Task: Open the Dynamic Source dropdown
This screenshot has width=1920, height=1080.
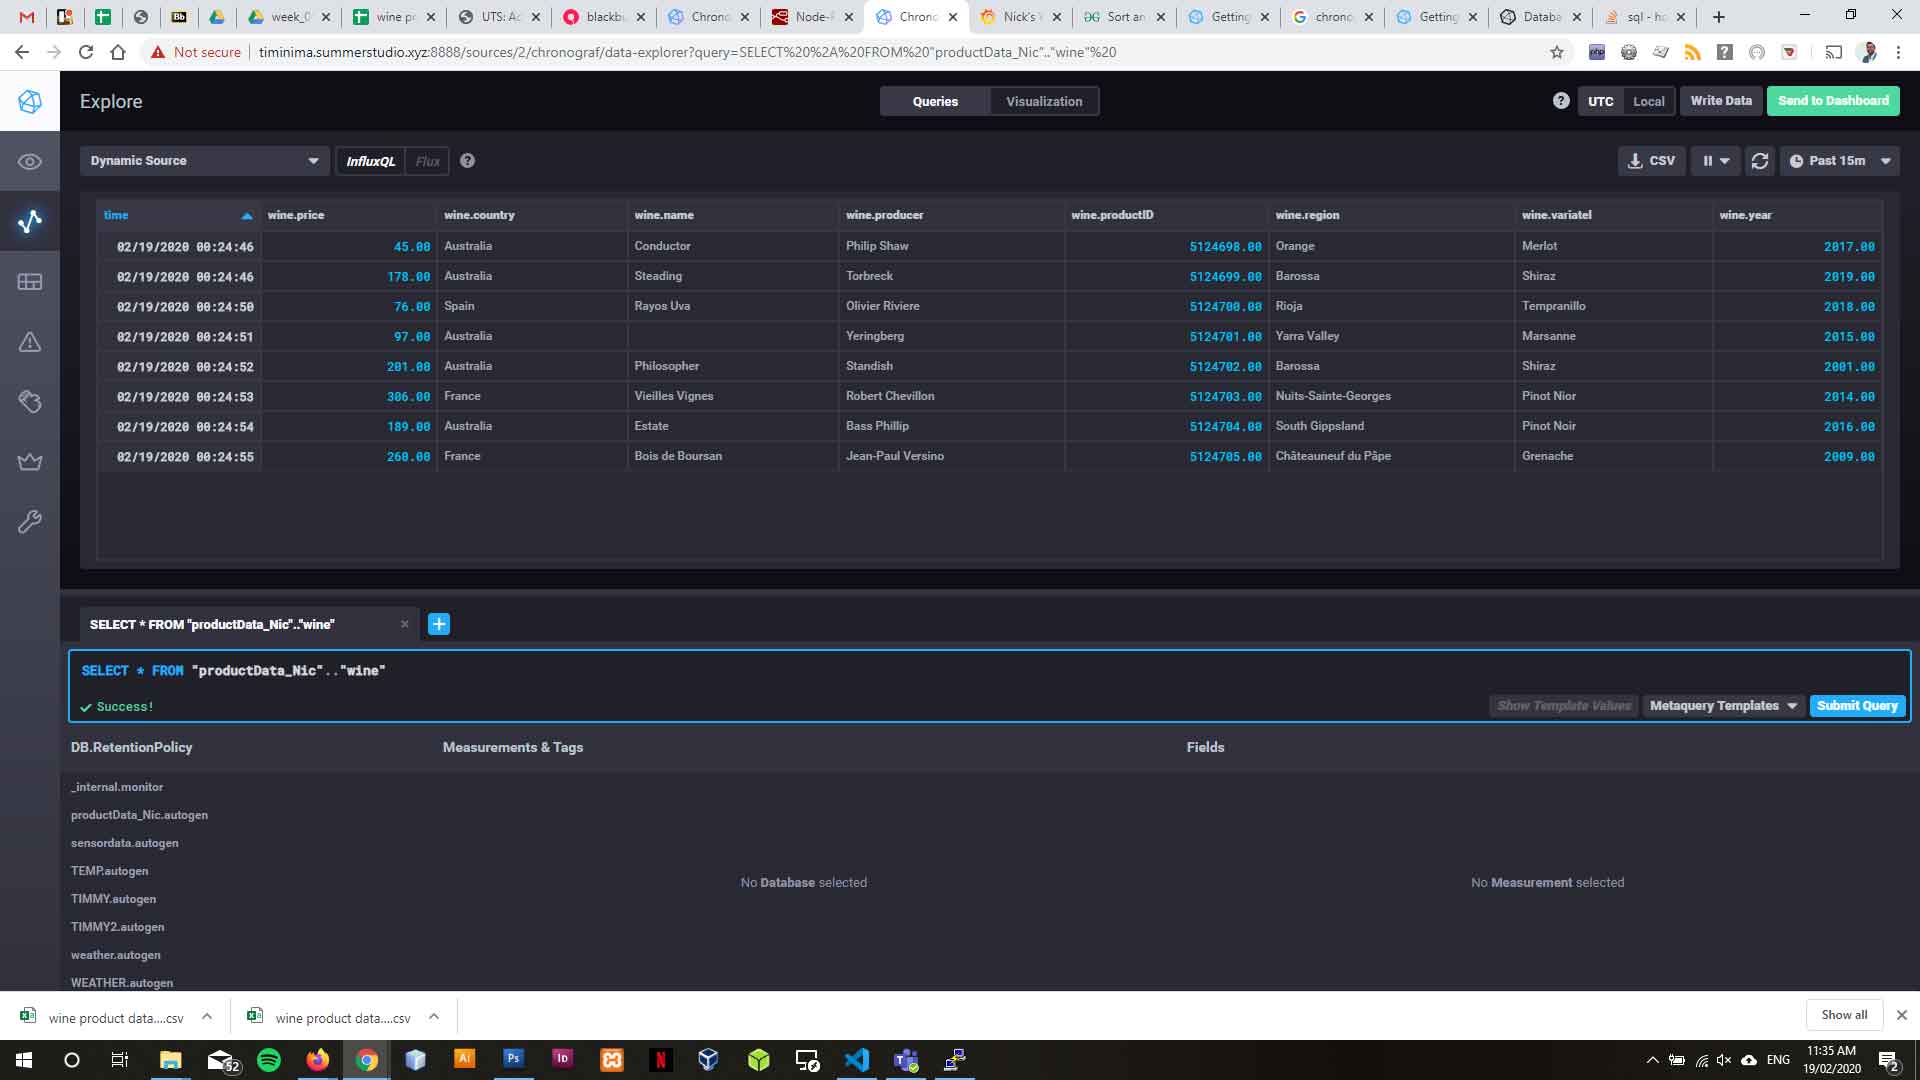Action: [x=204, y=161]
